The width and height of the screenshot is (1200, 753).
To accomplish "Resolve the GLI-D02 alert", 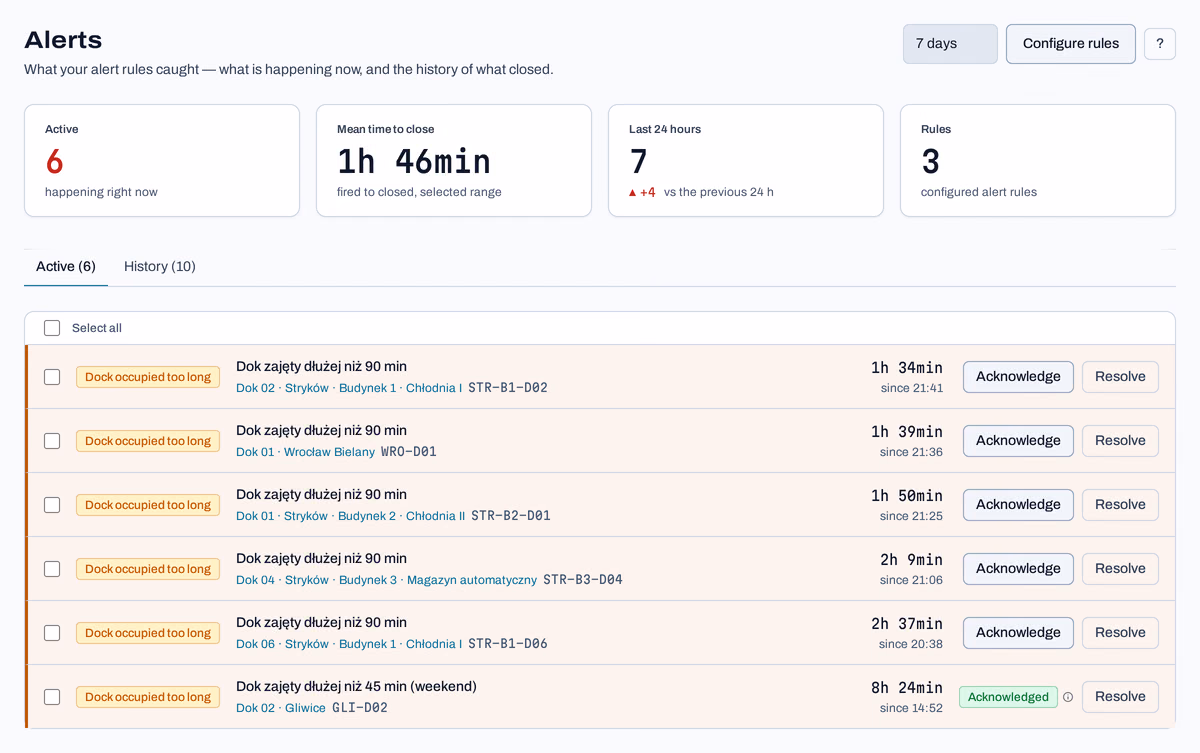I will point(1120,697).
